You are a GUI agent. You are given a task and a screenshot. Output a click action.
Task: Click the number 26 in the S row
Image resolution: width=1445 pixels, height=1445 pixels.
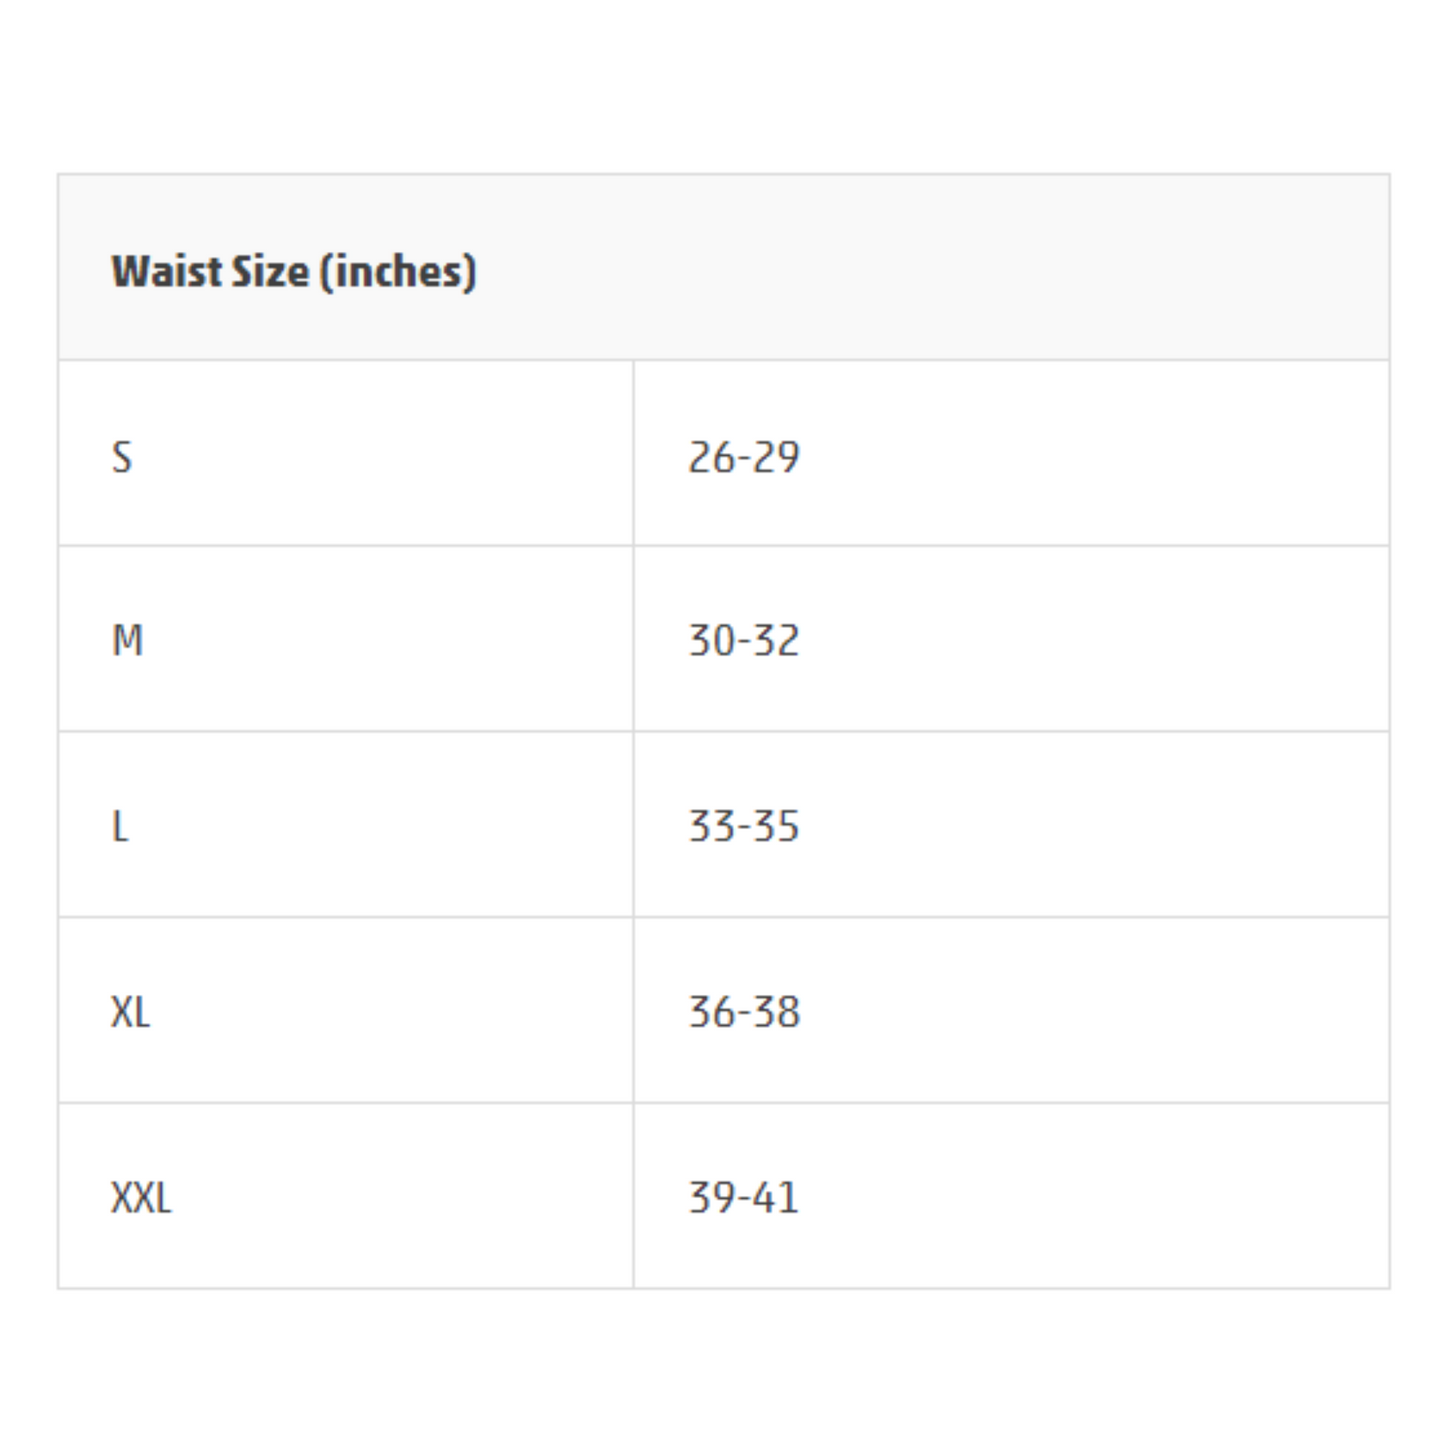(712, 457)
